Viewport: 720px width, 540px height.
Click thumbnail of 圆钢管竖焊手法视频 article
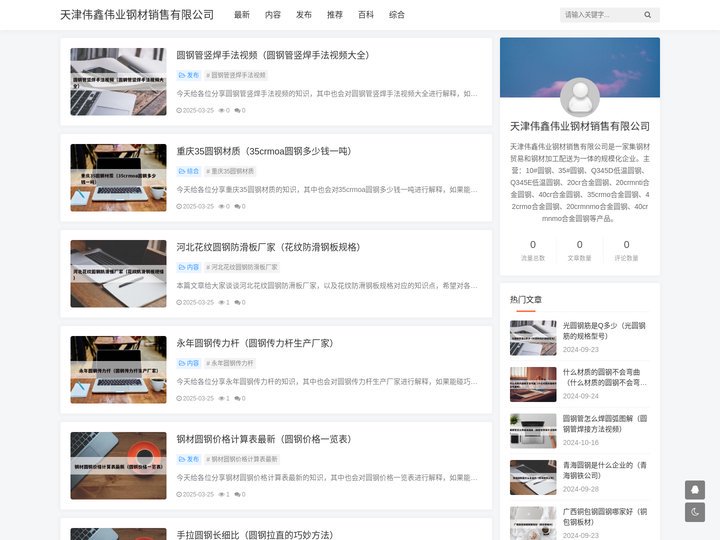point(118,82)
